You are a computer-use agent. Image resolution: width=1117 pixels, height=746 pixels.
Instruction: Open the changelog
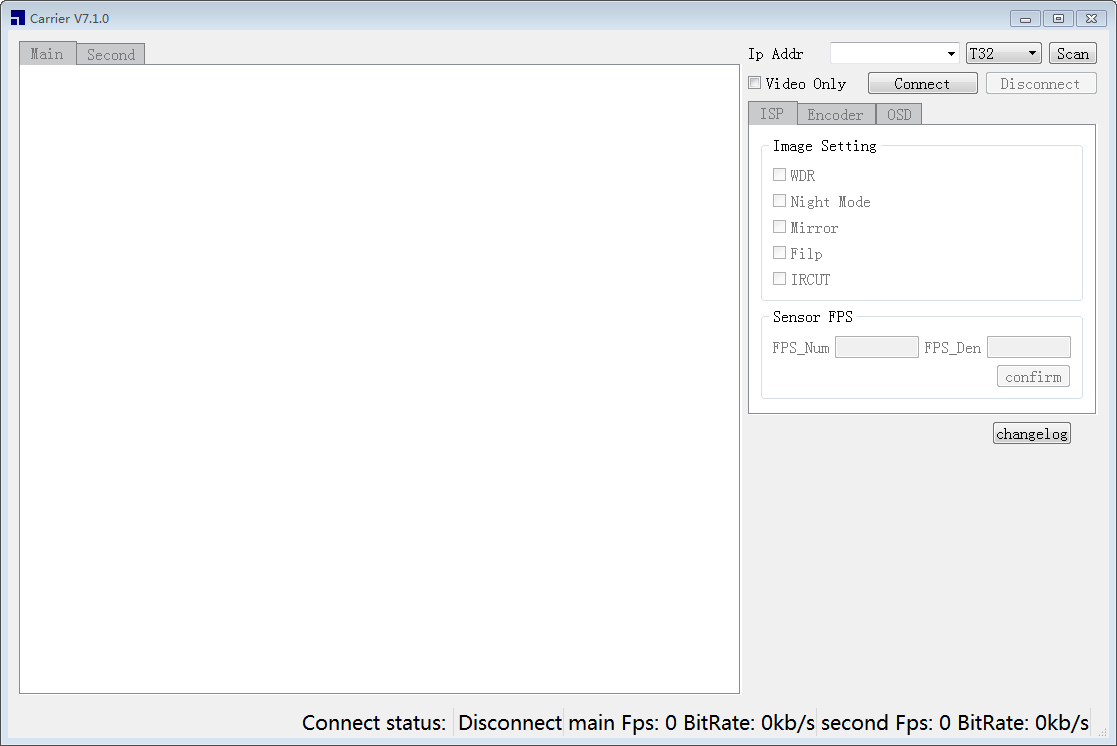(1032, 433)
